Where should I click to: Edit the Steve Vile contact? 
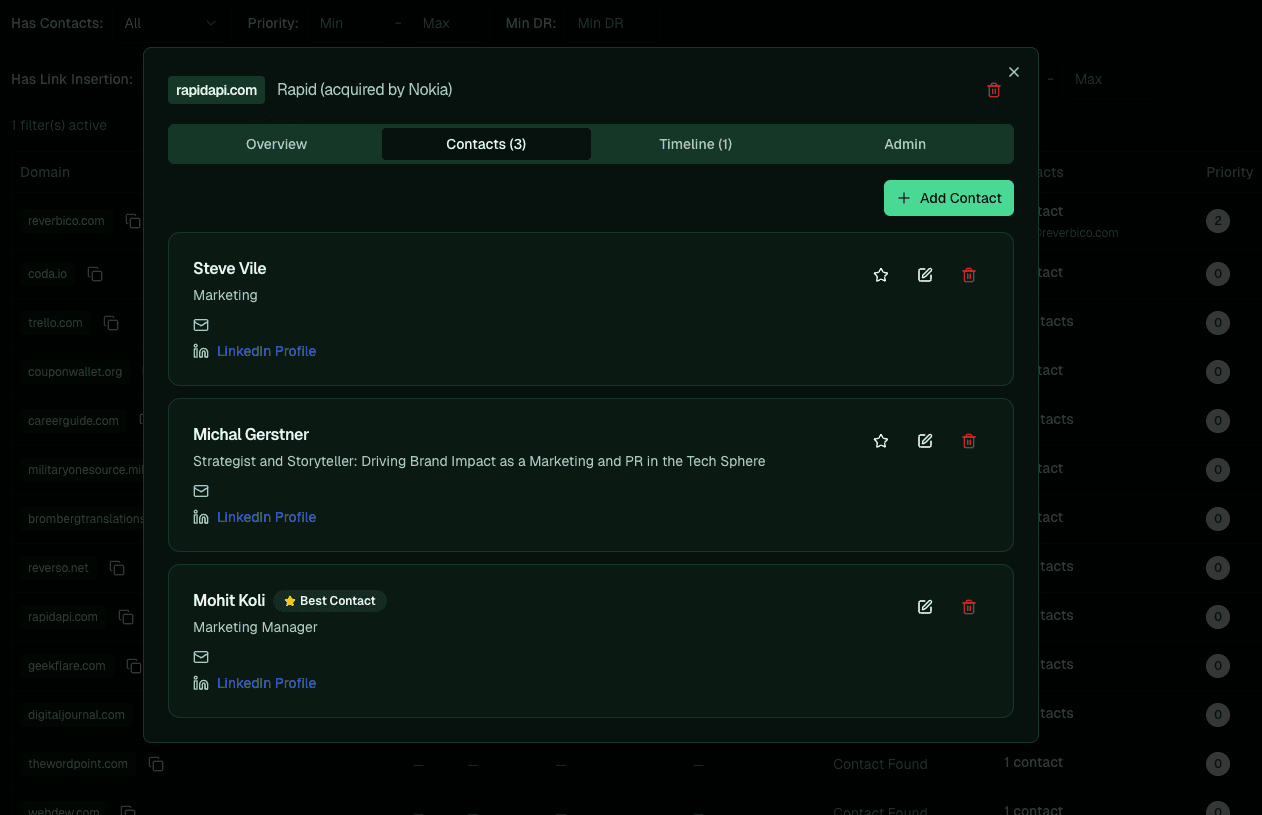click(x=925, y=275)
